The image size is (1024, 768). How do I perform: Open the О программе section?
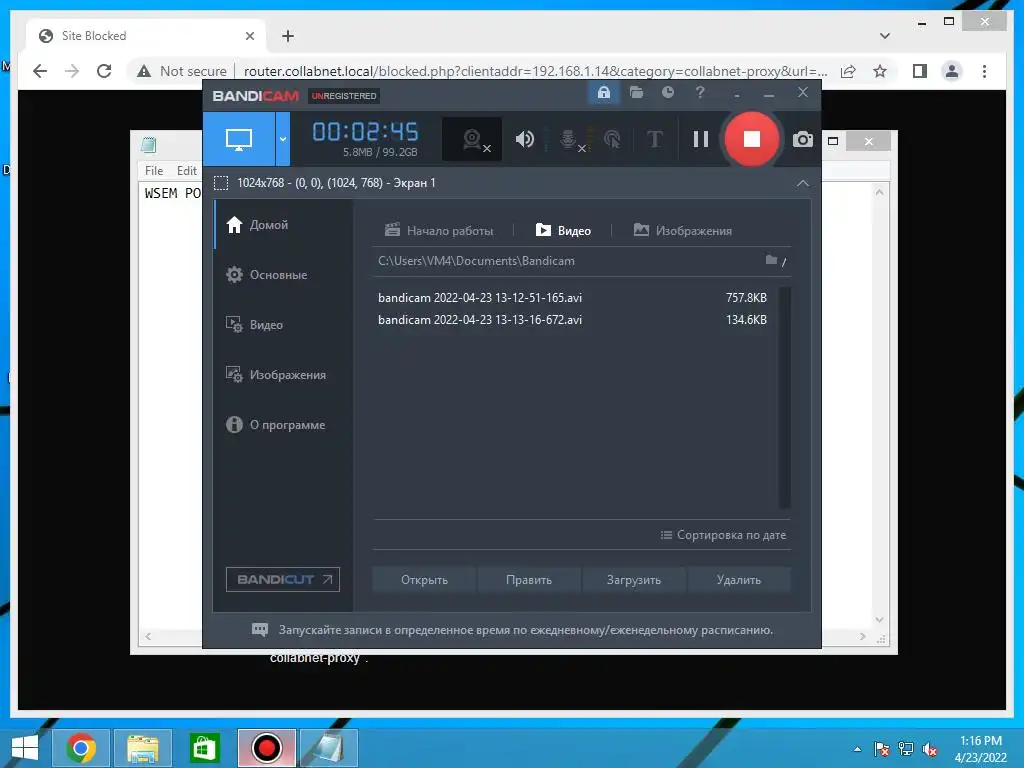point(284,424)
